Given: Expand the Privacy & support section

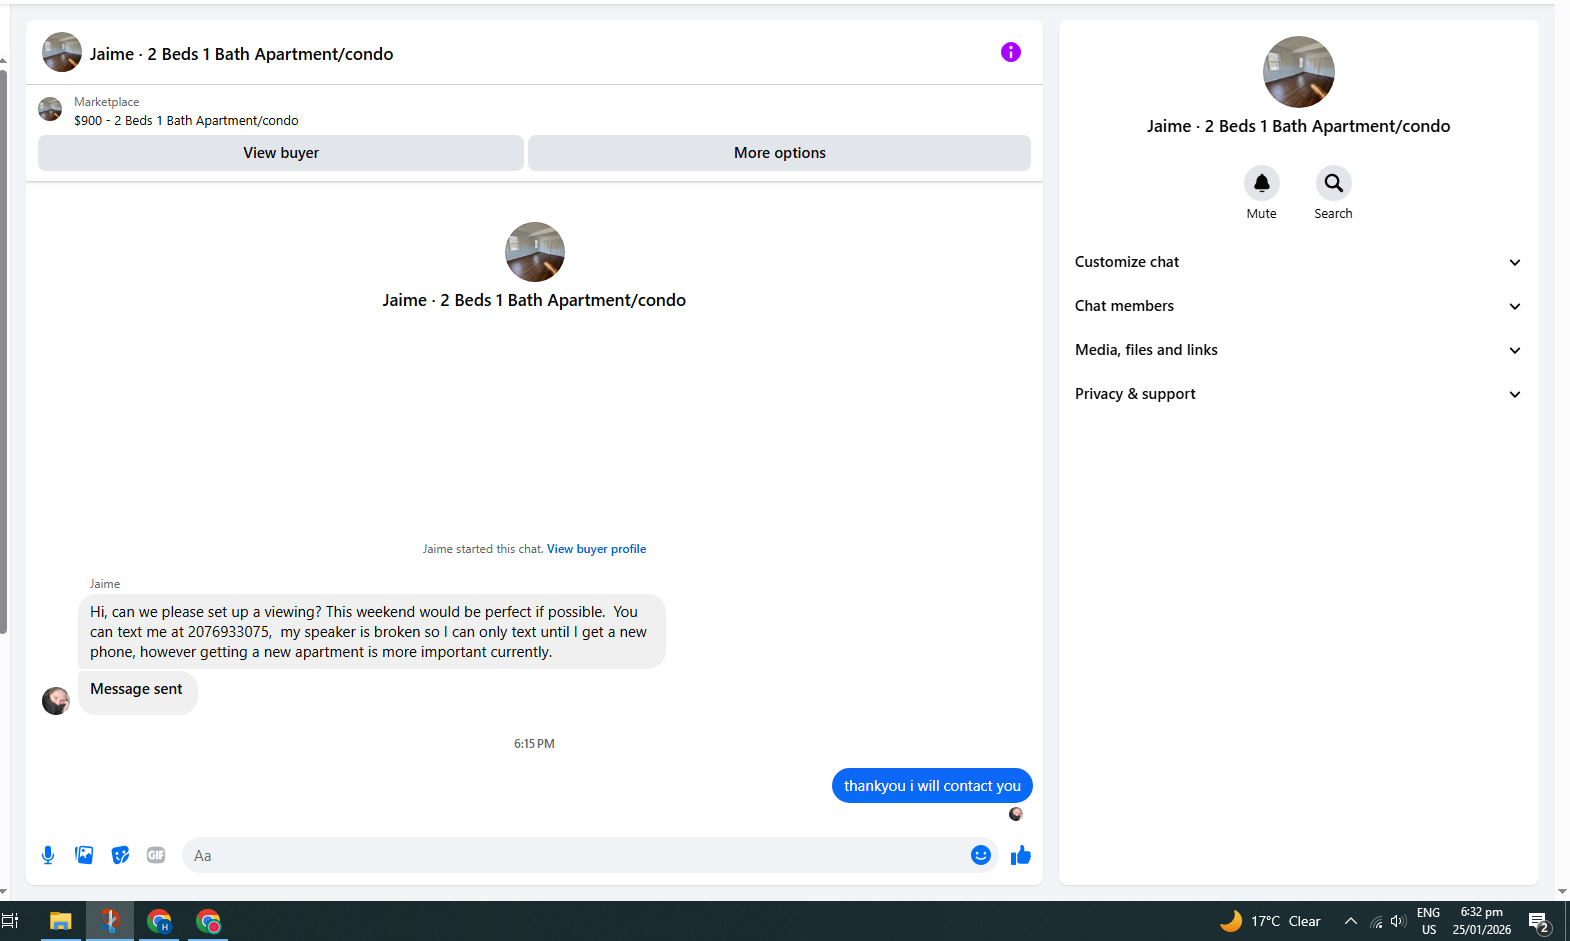Looking at the screenshot, I should pyautogui.click(x=1298, y=394).
